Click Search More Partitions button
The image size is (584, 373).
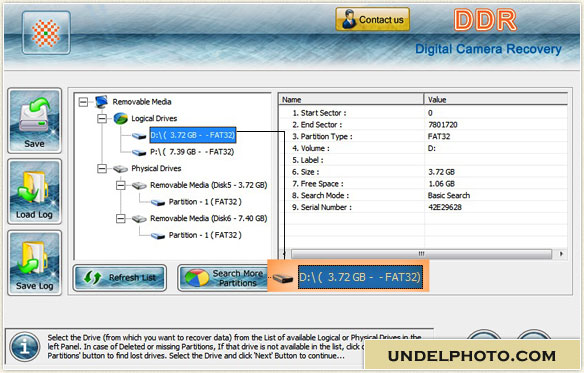pyautogui.click(x=223, y=278)
